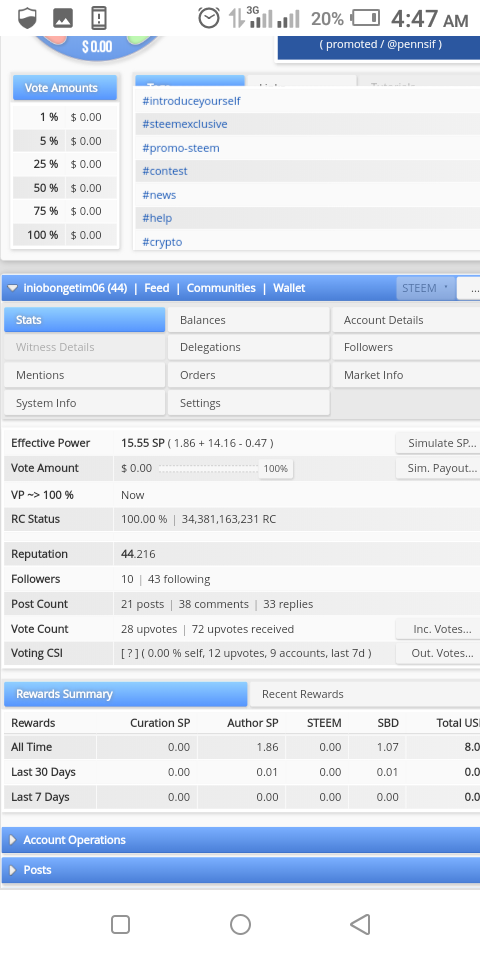480x960 pixels.
Task: Click the $ 0.00 voting power gauge
Action: point(97,48)
